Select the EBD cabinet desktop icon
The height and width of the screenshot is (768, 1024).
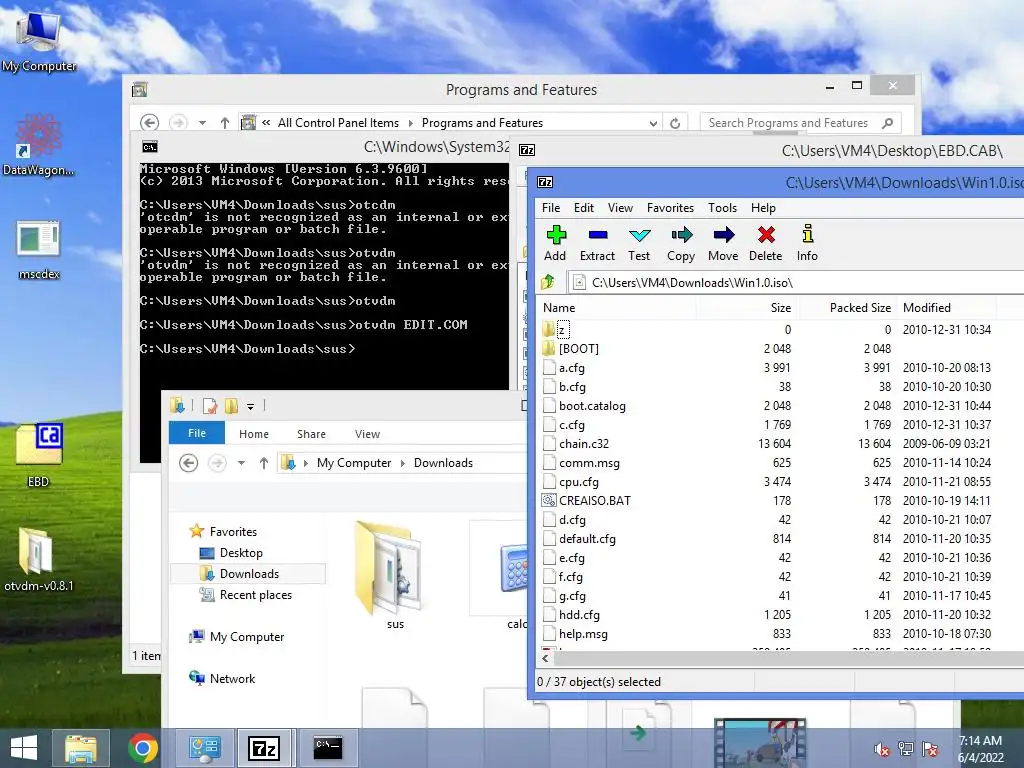tap(39, 455)
